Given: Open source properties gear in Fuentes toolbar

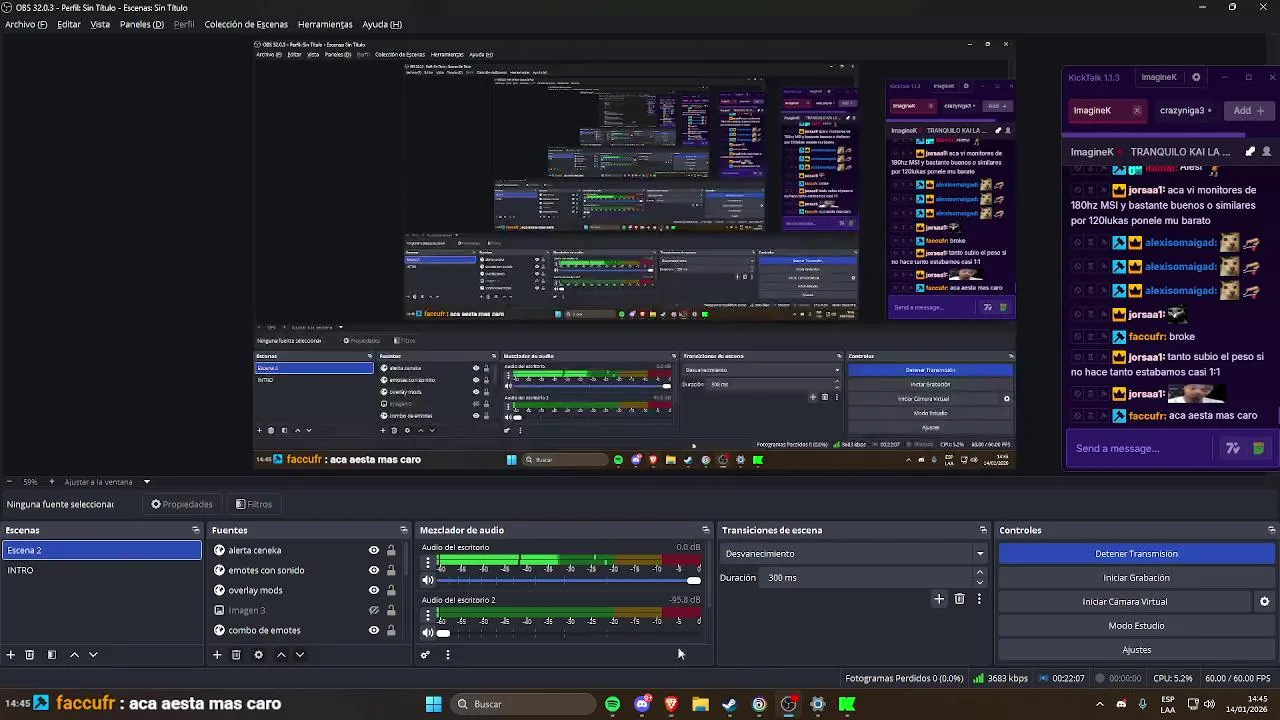Looking at the screenshot, I should [x=258, y=655].
